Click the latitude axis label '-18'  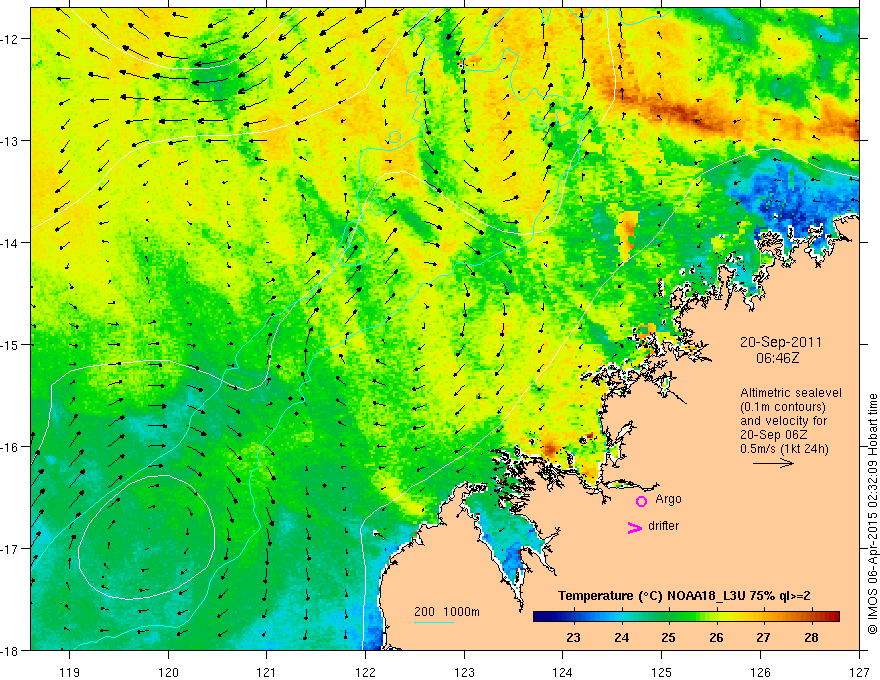[x=11, y=650]
